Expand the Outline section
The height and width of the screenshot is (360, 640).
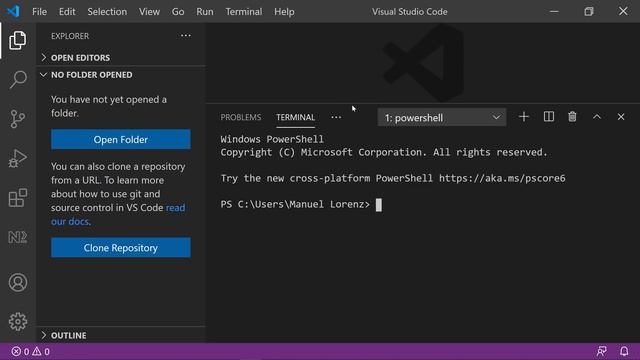(x=121, y=335)
